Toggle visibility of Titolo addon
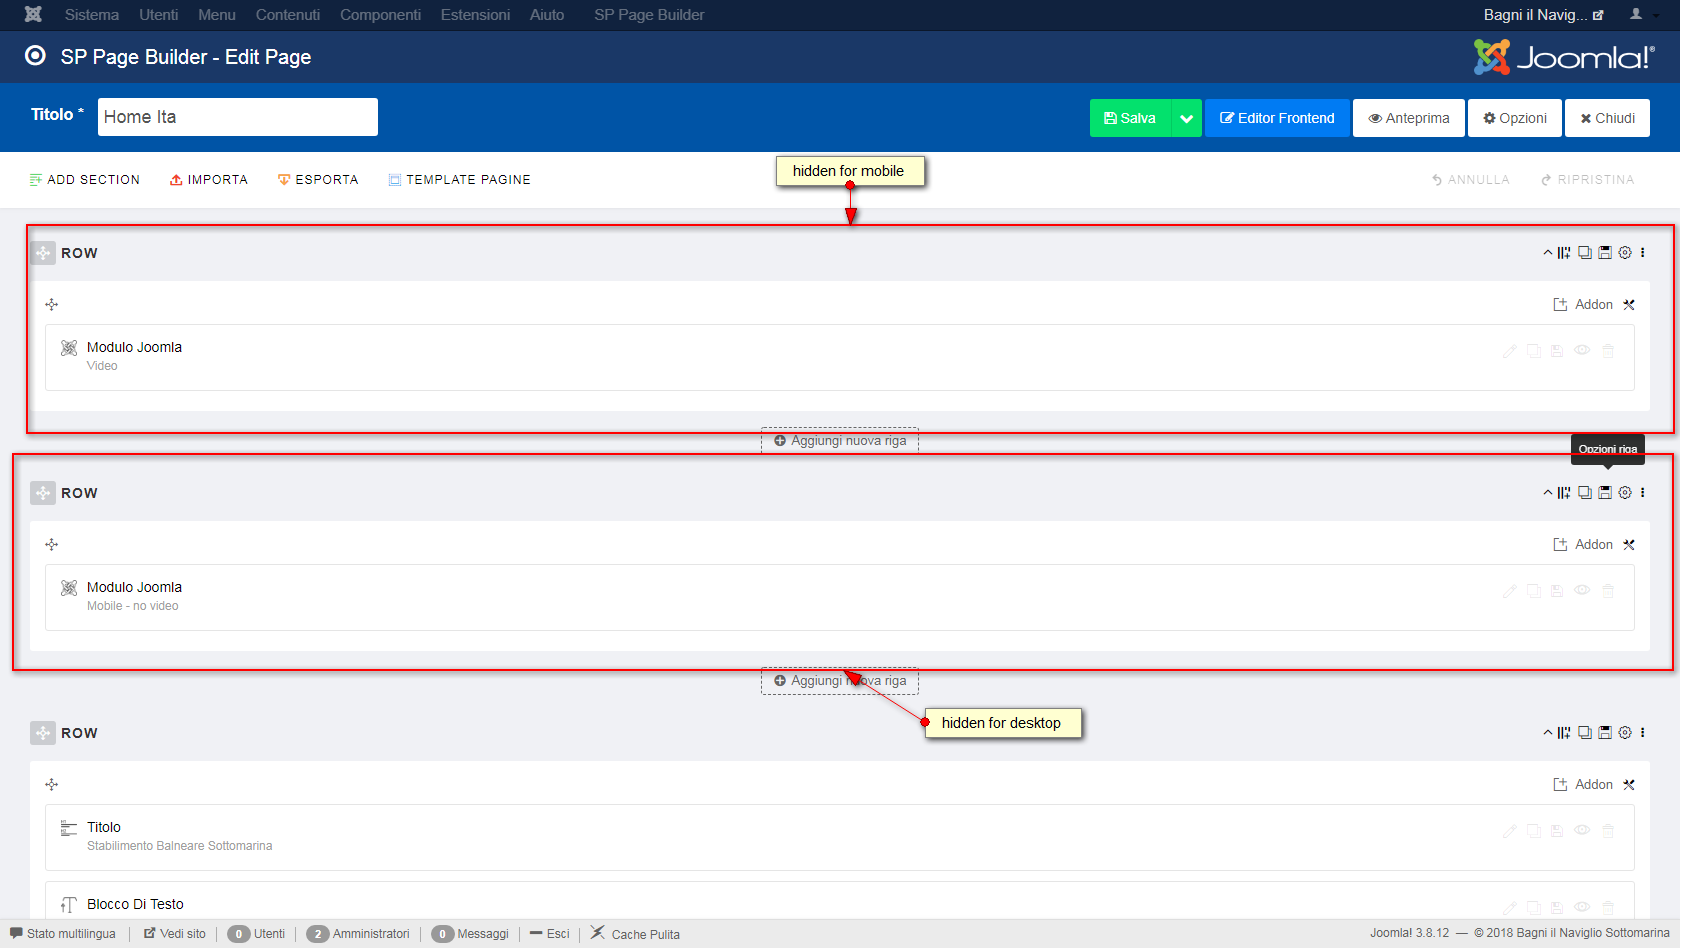Viewport: 1685px width, 948px height. [x=1582, y=830]
